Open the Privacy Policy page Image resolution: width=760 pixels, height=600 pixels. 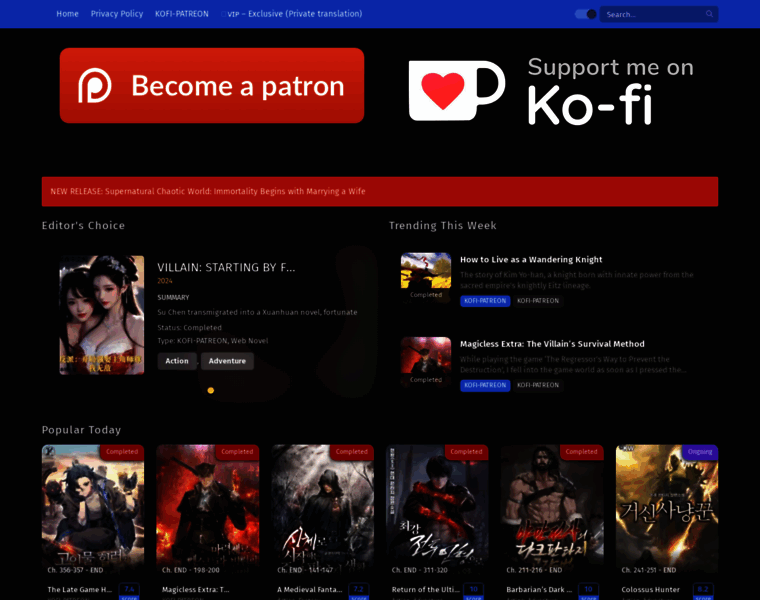click(x=117, y=14)
